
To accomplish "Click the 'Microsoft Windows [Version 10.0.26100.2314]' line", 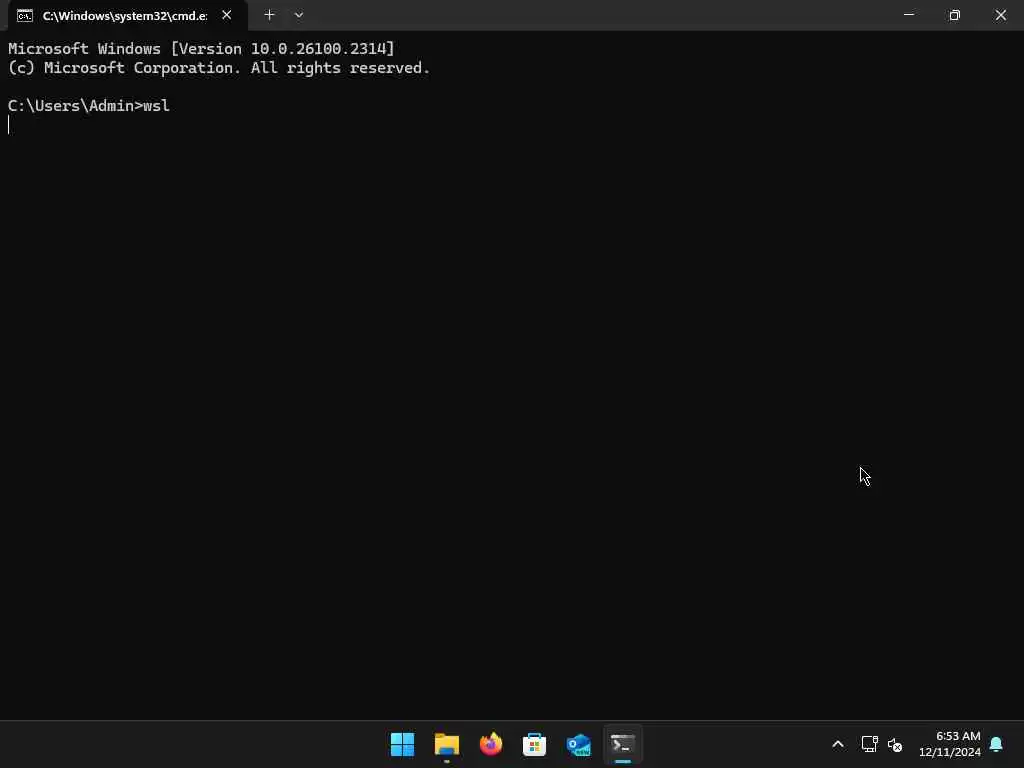I will pos(201,49).
